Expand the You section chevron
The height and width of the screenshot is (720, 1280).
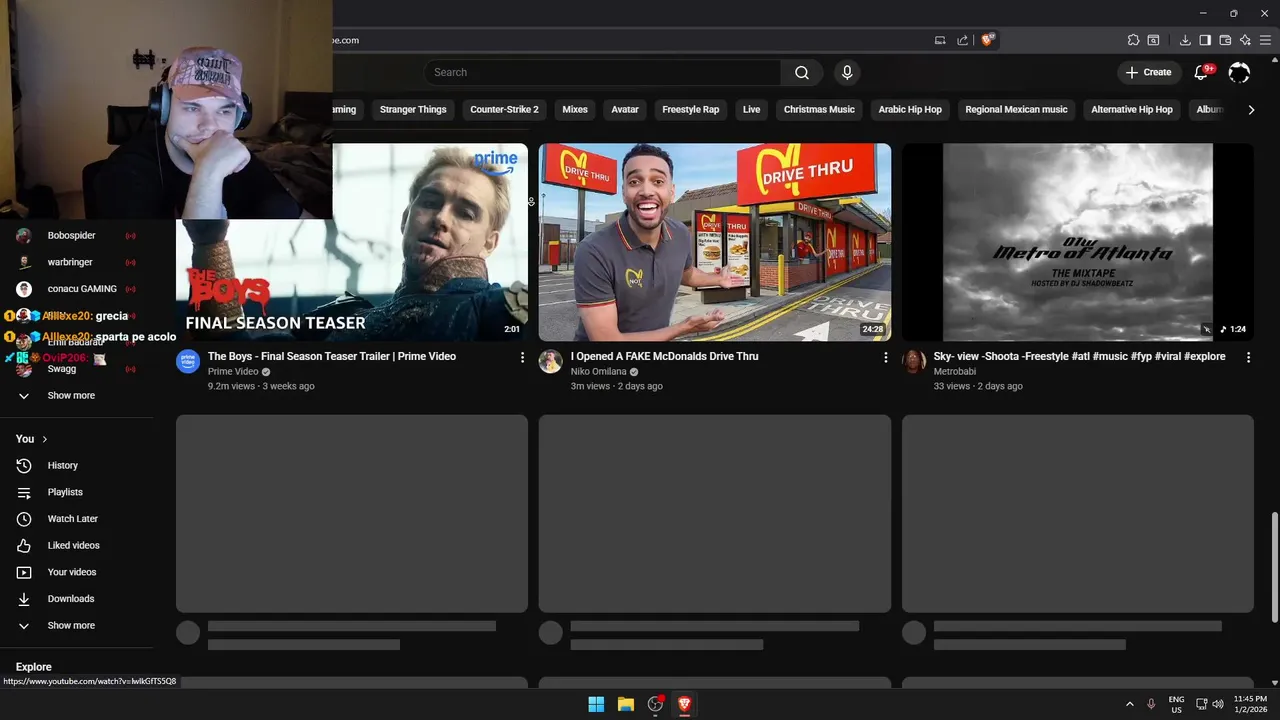45,439
